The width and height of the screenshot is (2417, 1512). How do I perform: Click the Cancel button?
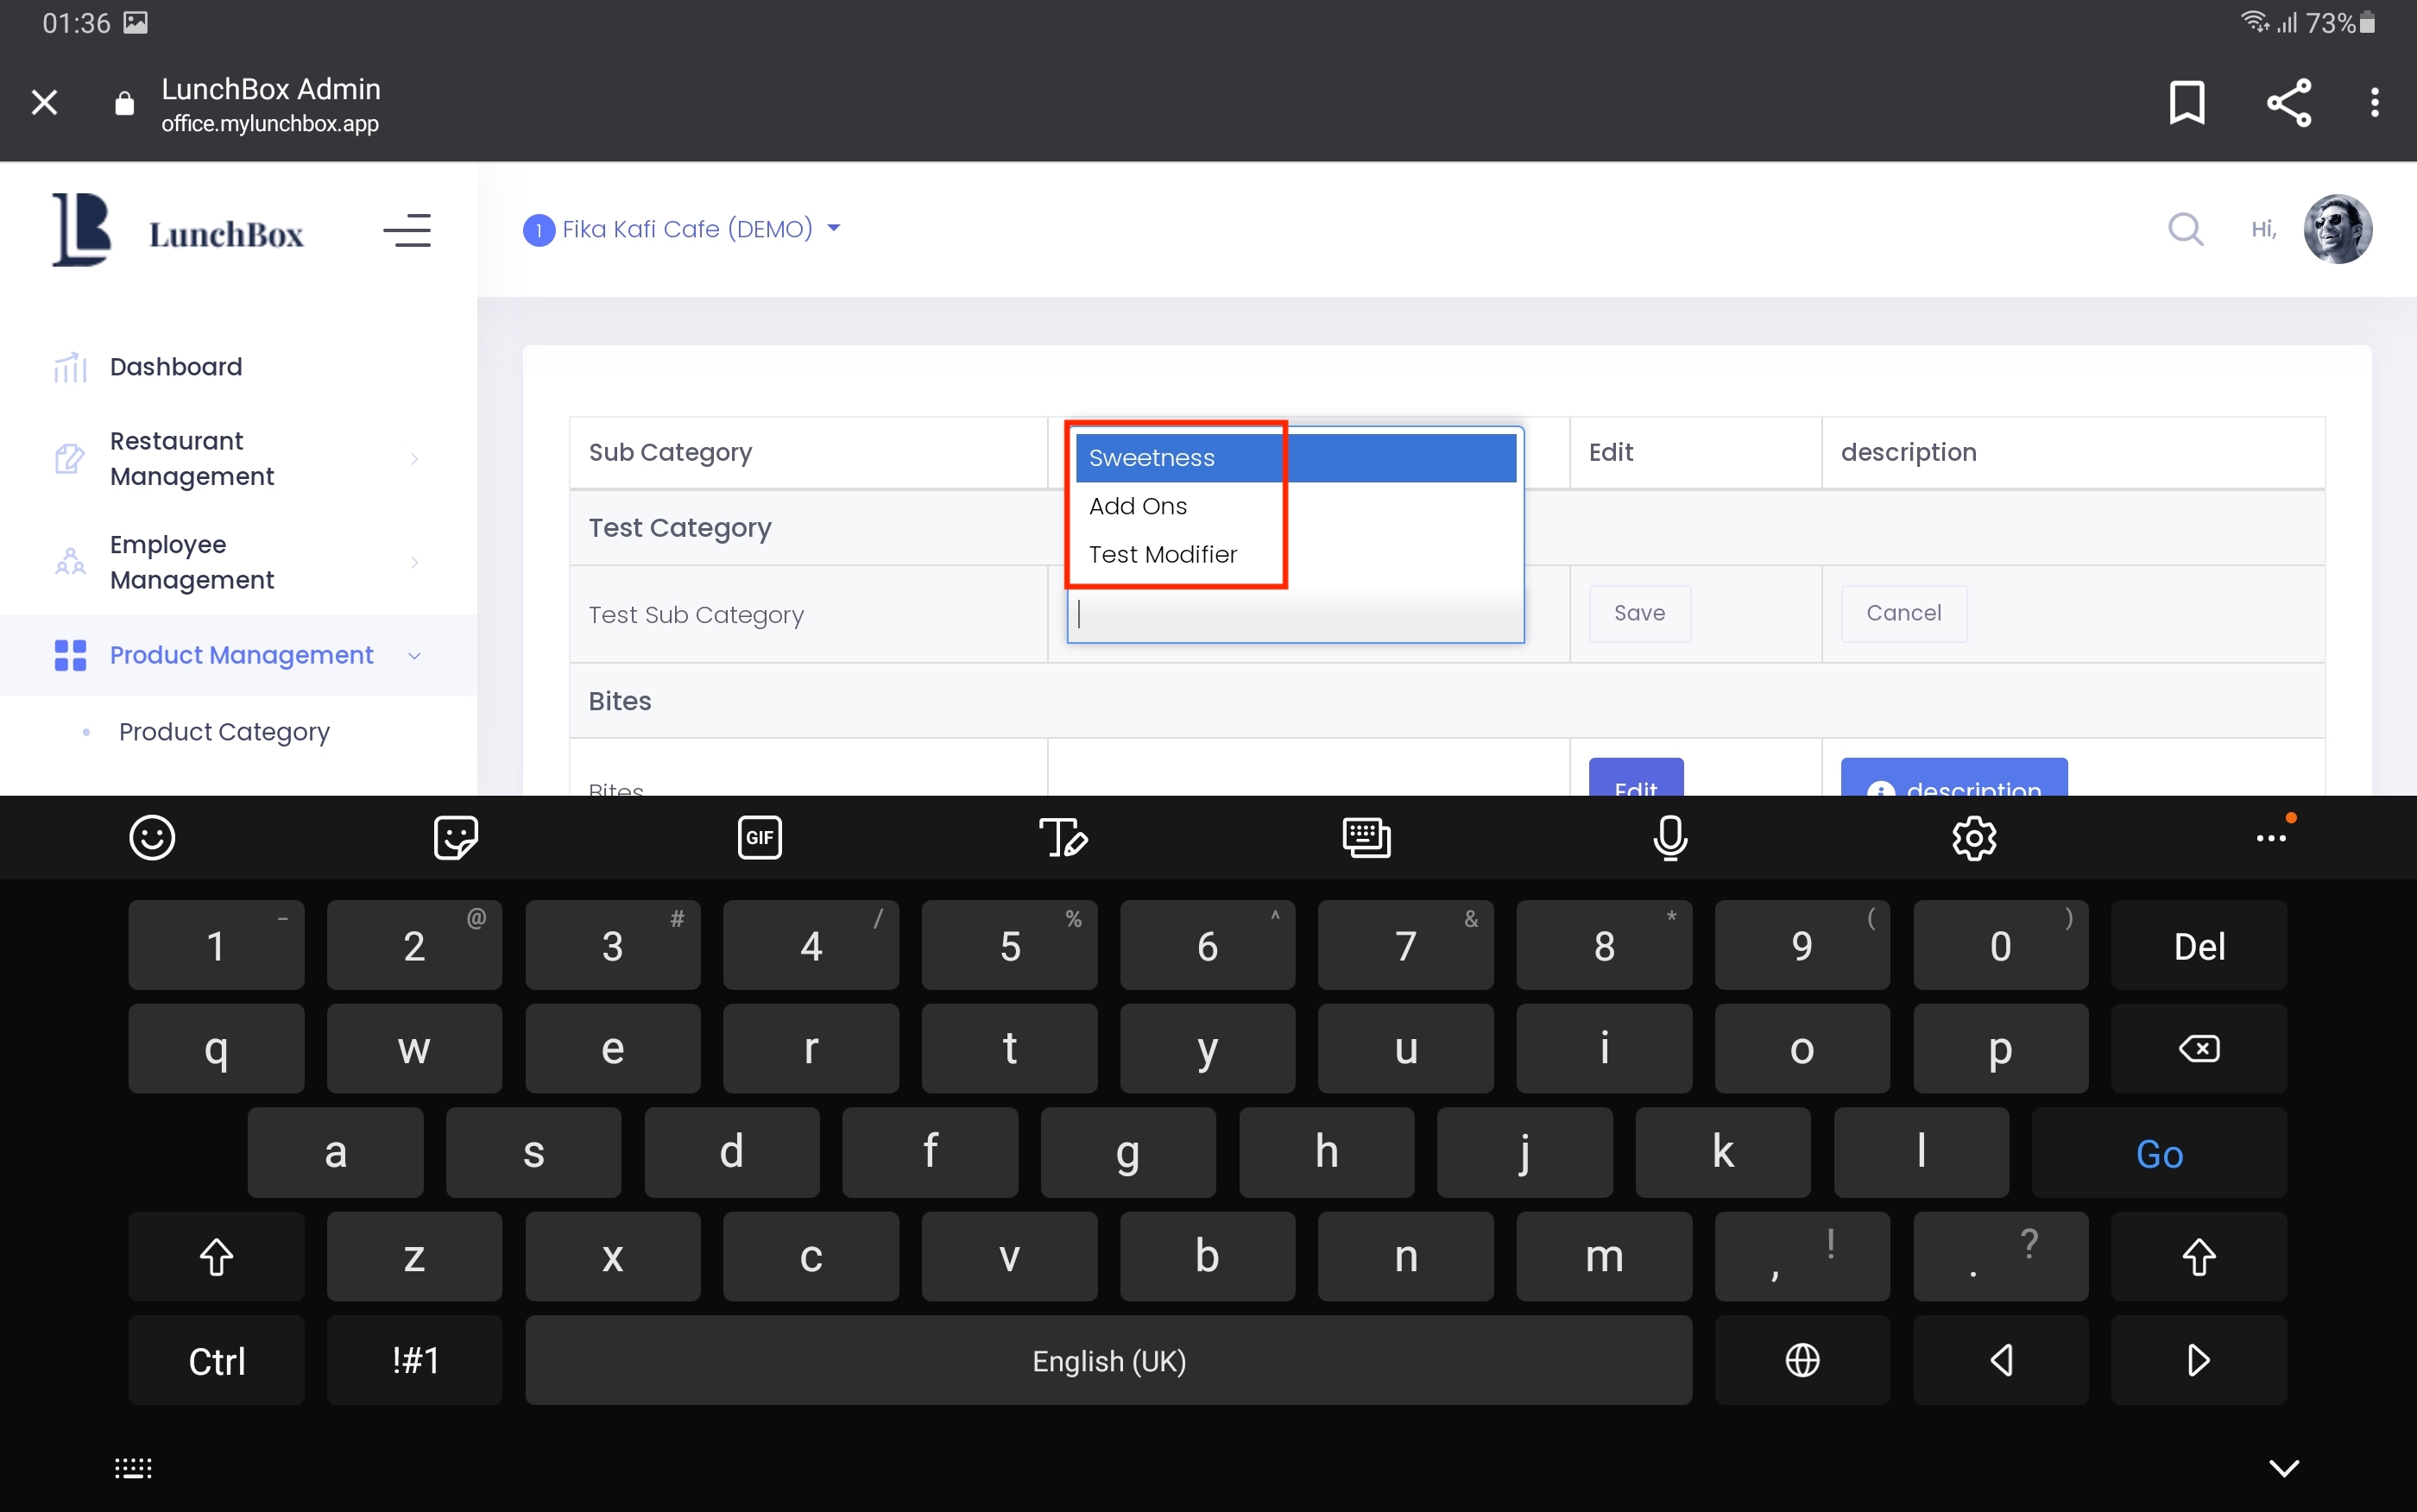click(1903, 613)
